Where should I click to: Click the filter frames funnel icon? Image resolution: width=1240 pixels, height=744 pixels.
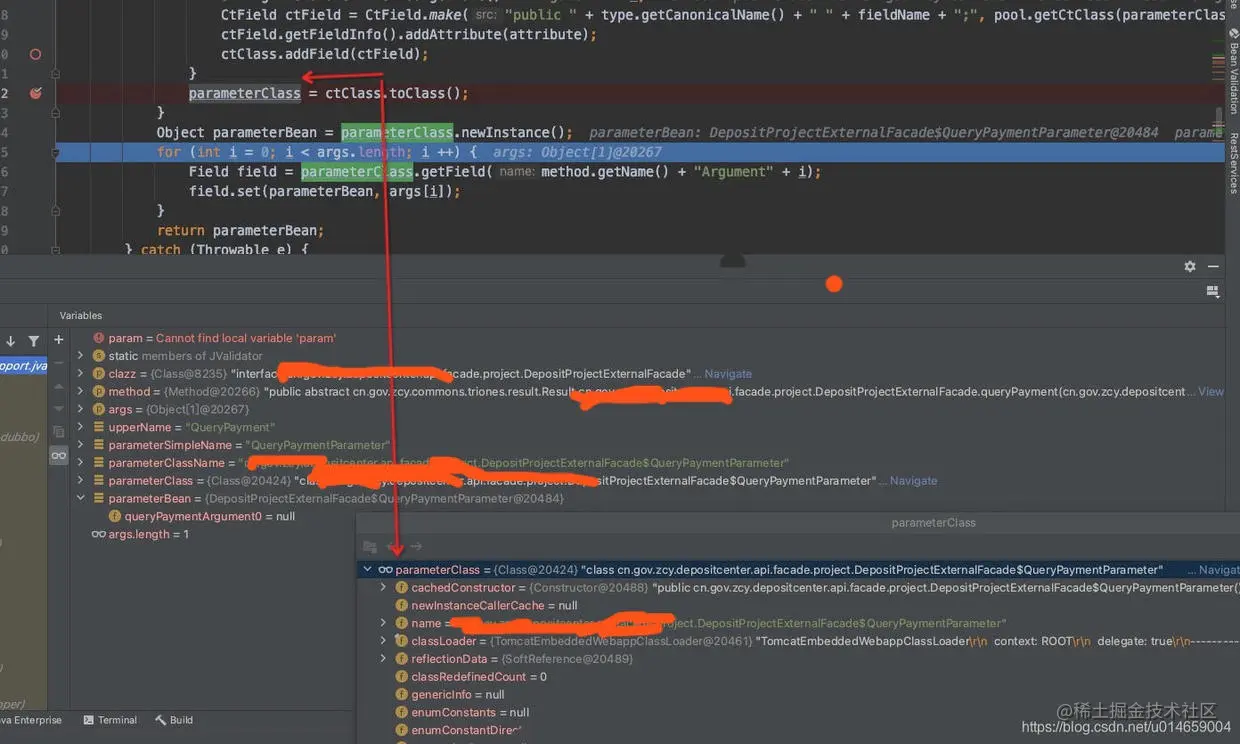(34, 341)
